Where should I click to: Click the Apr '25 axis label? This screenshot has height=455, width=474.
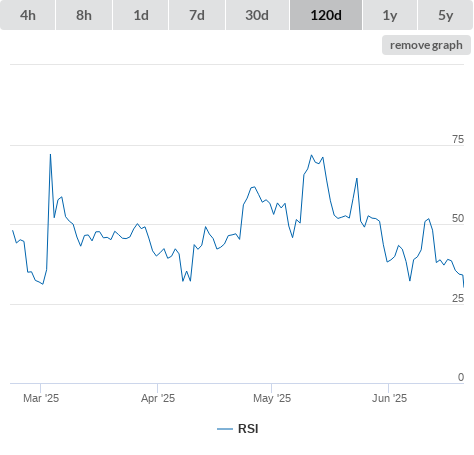coord(158,398)
